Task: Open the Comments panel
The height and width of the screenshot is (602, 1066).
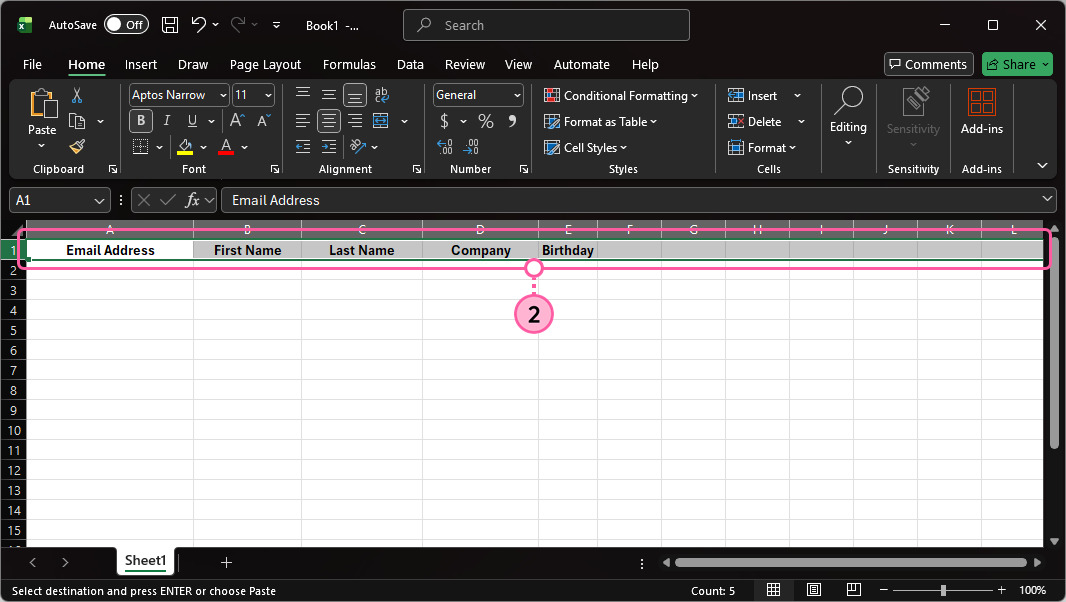Action: coord(928,64)
